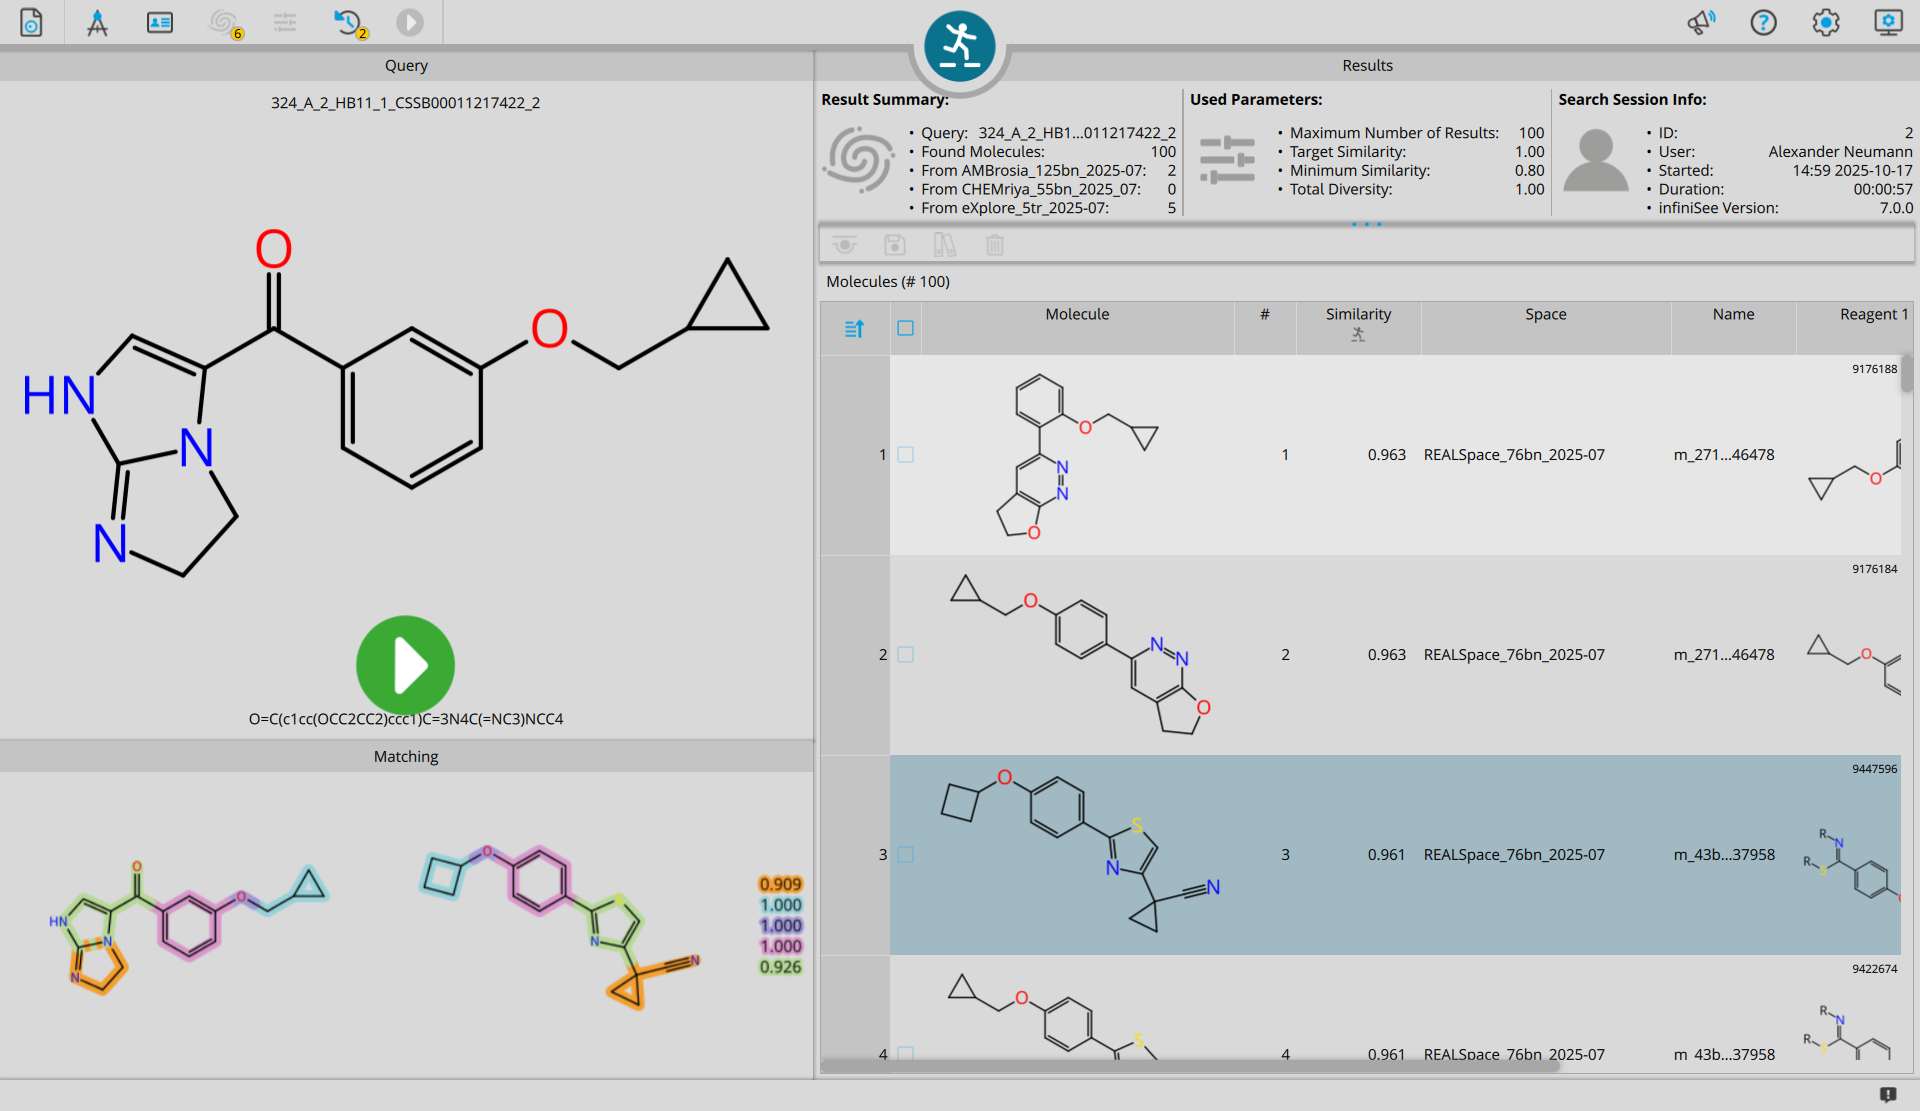Screen dimensions: 1920x1111
Task: Click the central running-figure infiniSee logo button
Action: point(959,47)
